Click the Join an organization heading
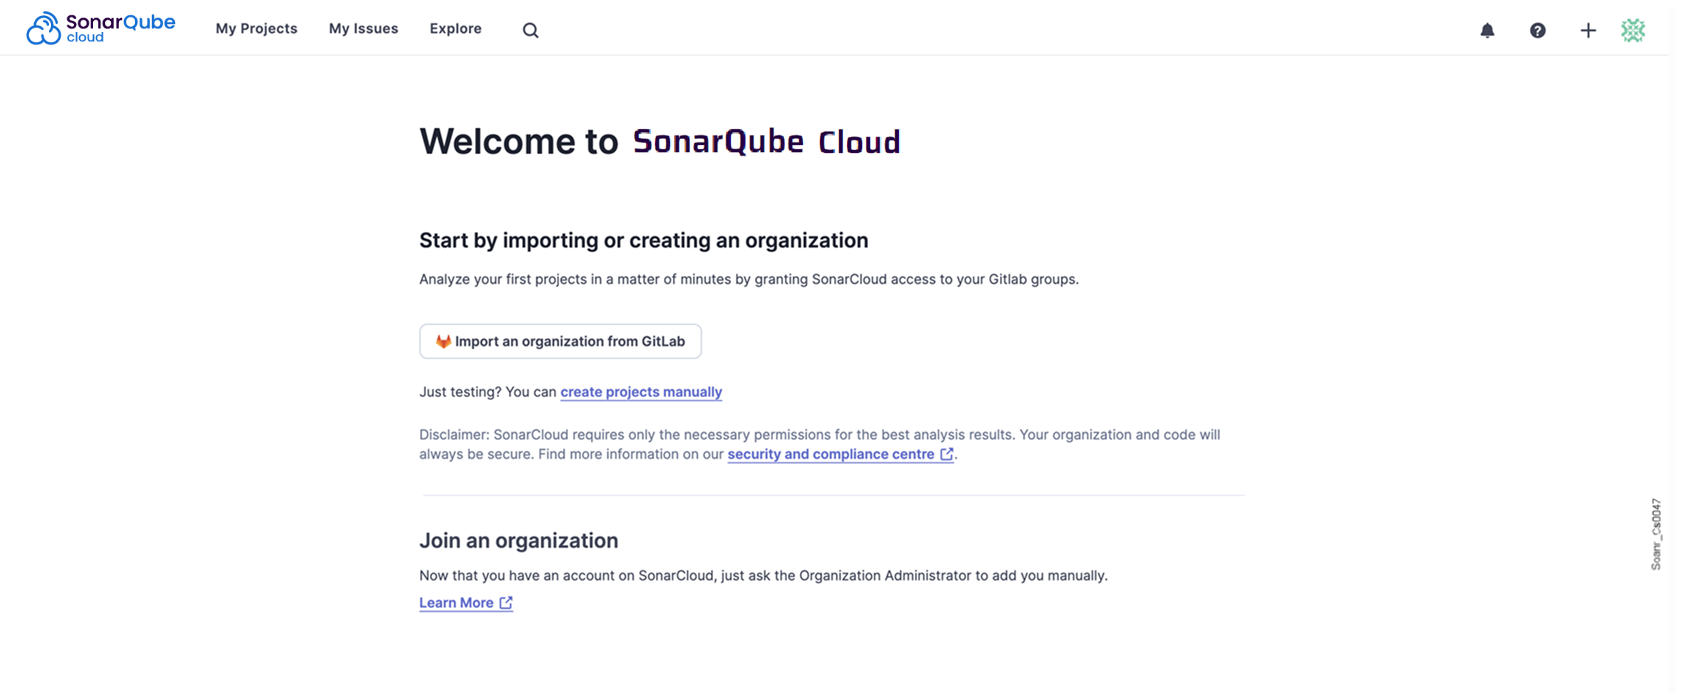 tap(518, 541)
